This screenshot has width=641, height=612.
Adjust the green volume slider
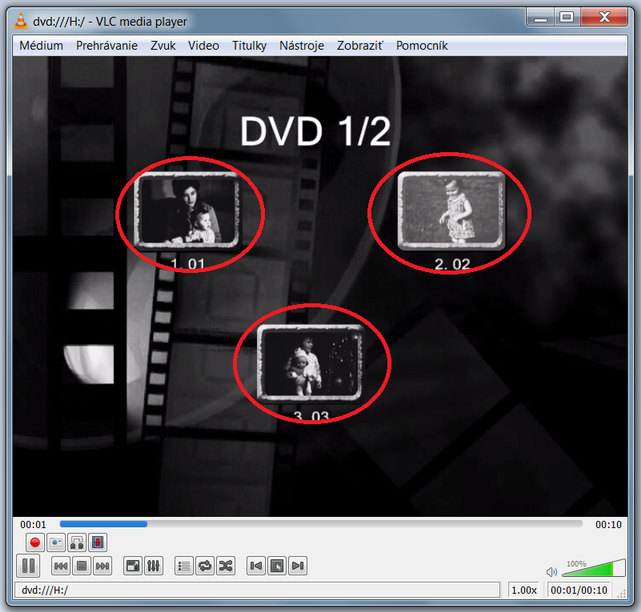[x=594, y=568]
